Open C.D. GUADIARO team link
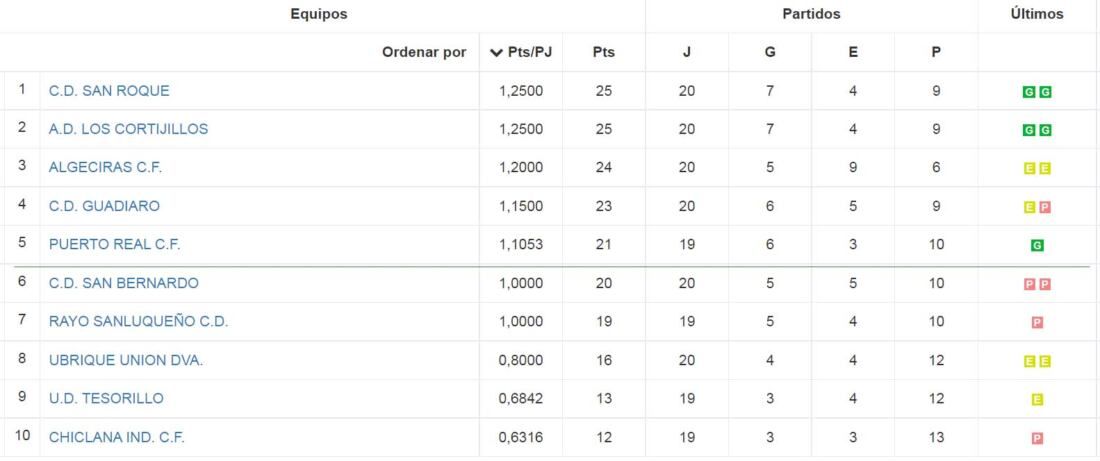The image size is (1100, 461). [x=104, y=206]
